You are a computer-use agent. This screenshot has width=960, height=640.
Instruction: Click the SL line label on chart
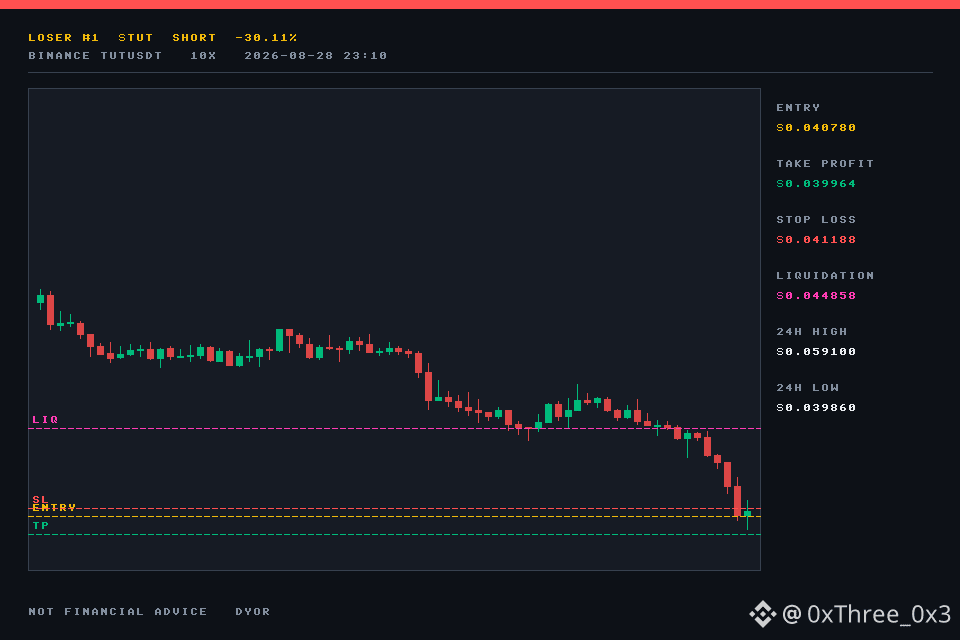click(x=40, y=500)
